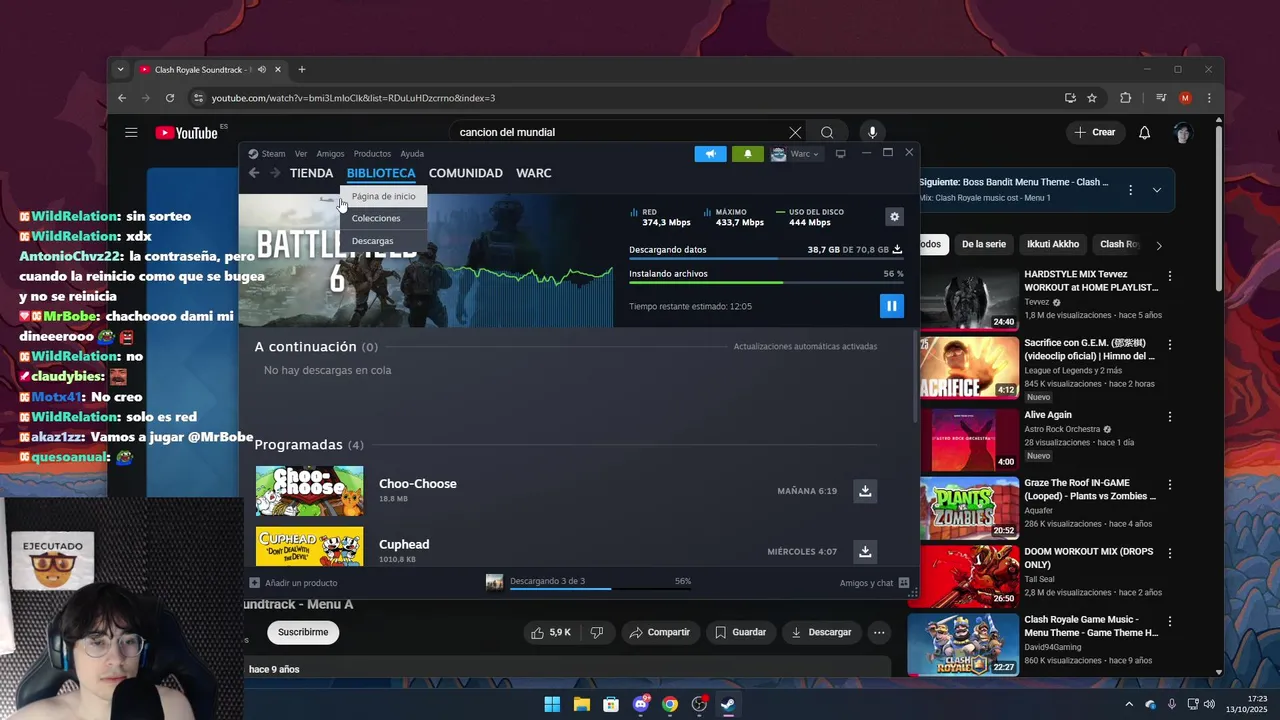Open YouTube account avatar menu
1280x720 pixels.
tap(1183, 132)
